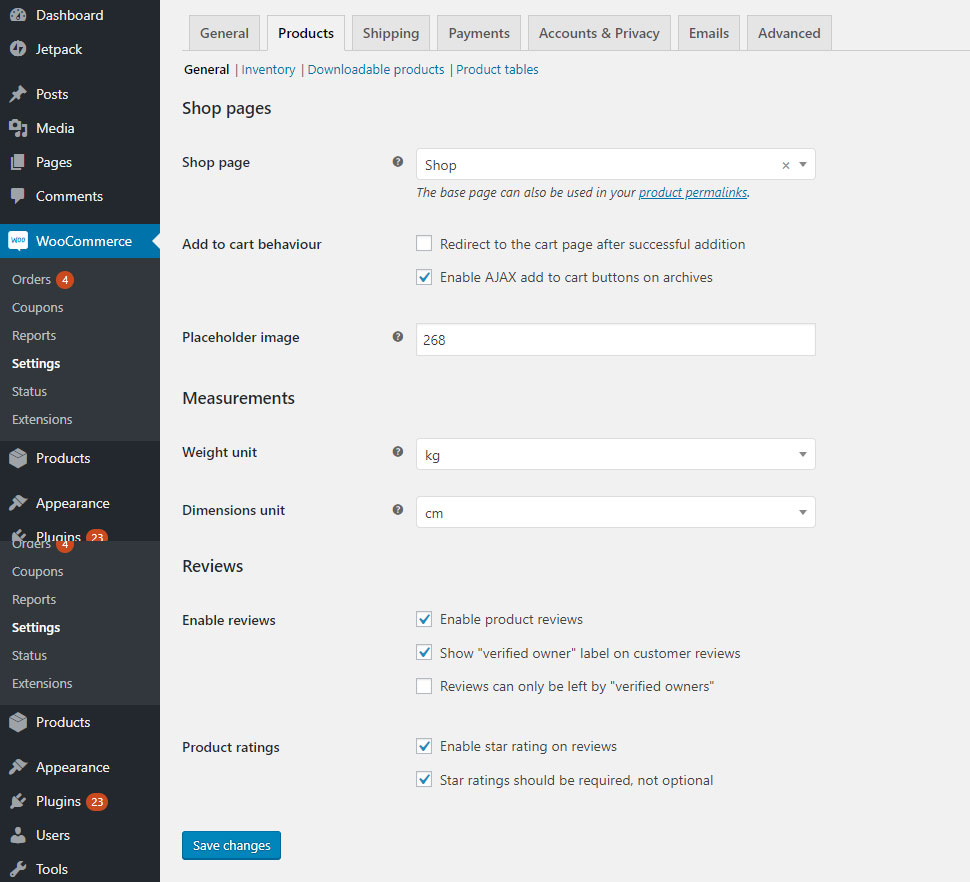Open the Shop page dropdown
Image resolution: width=970 pixels, height=882 pixels.
616,165
